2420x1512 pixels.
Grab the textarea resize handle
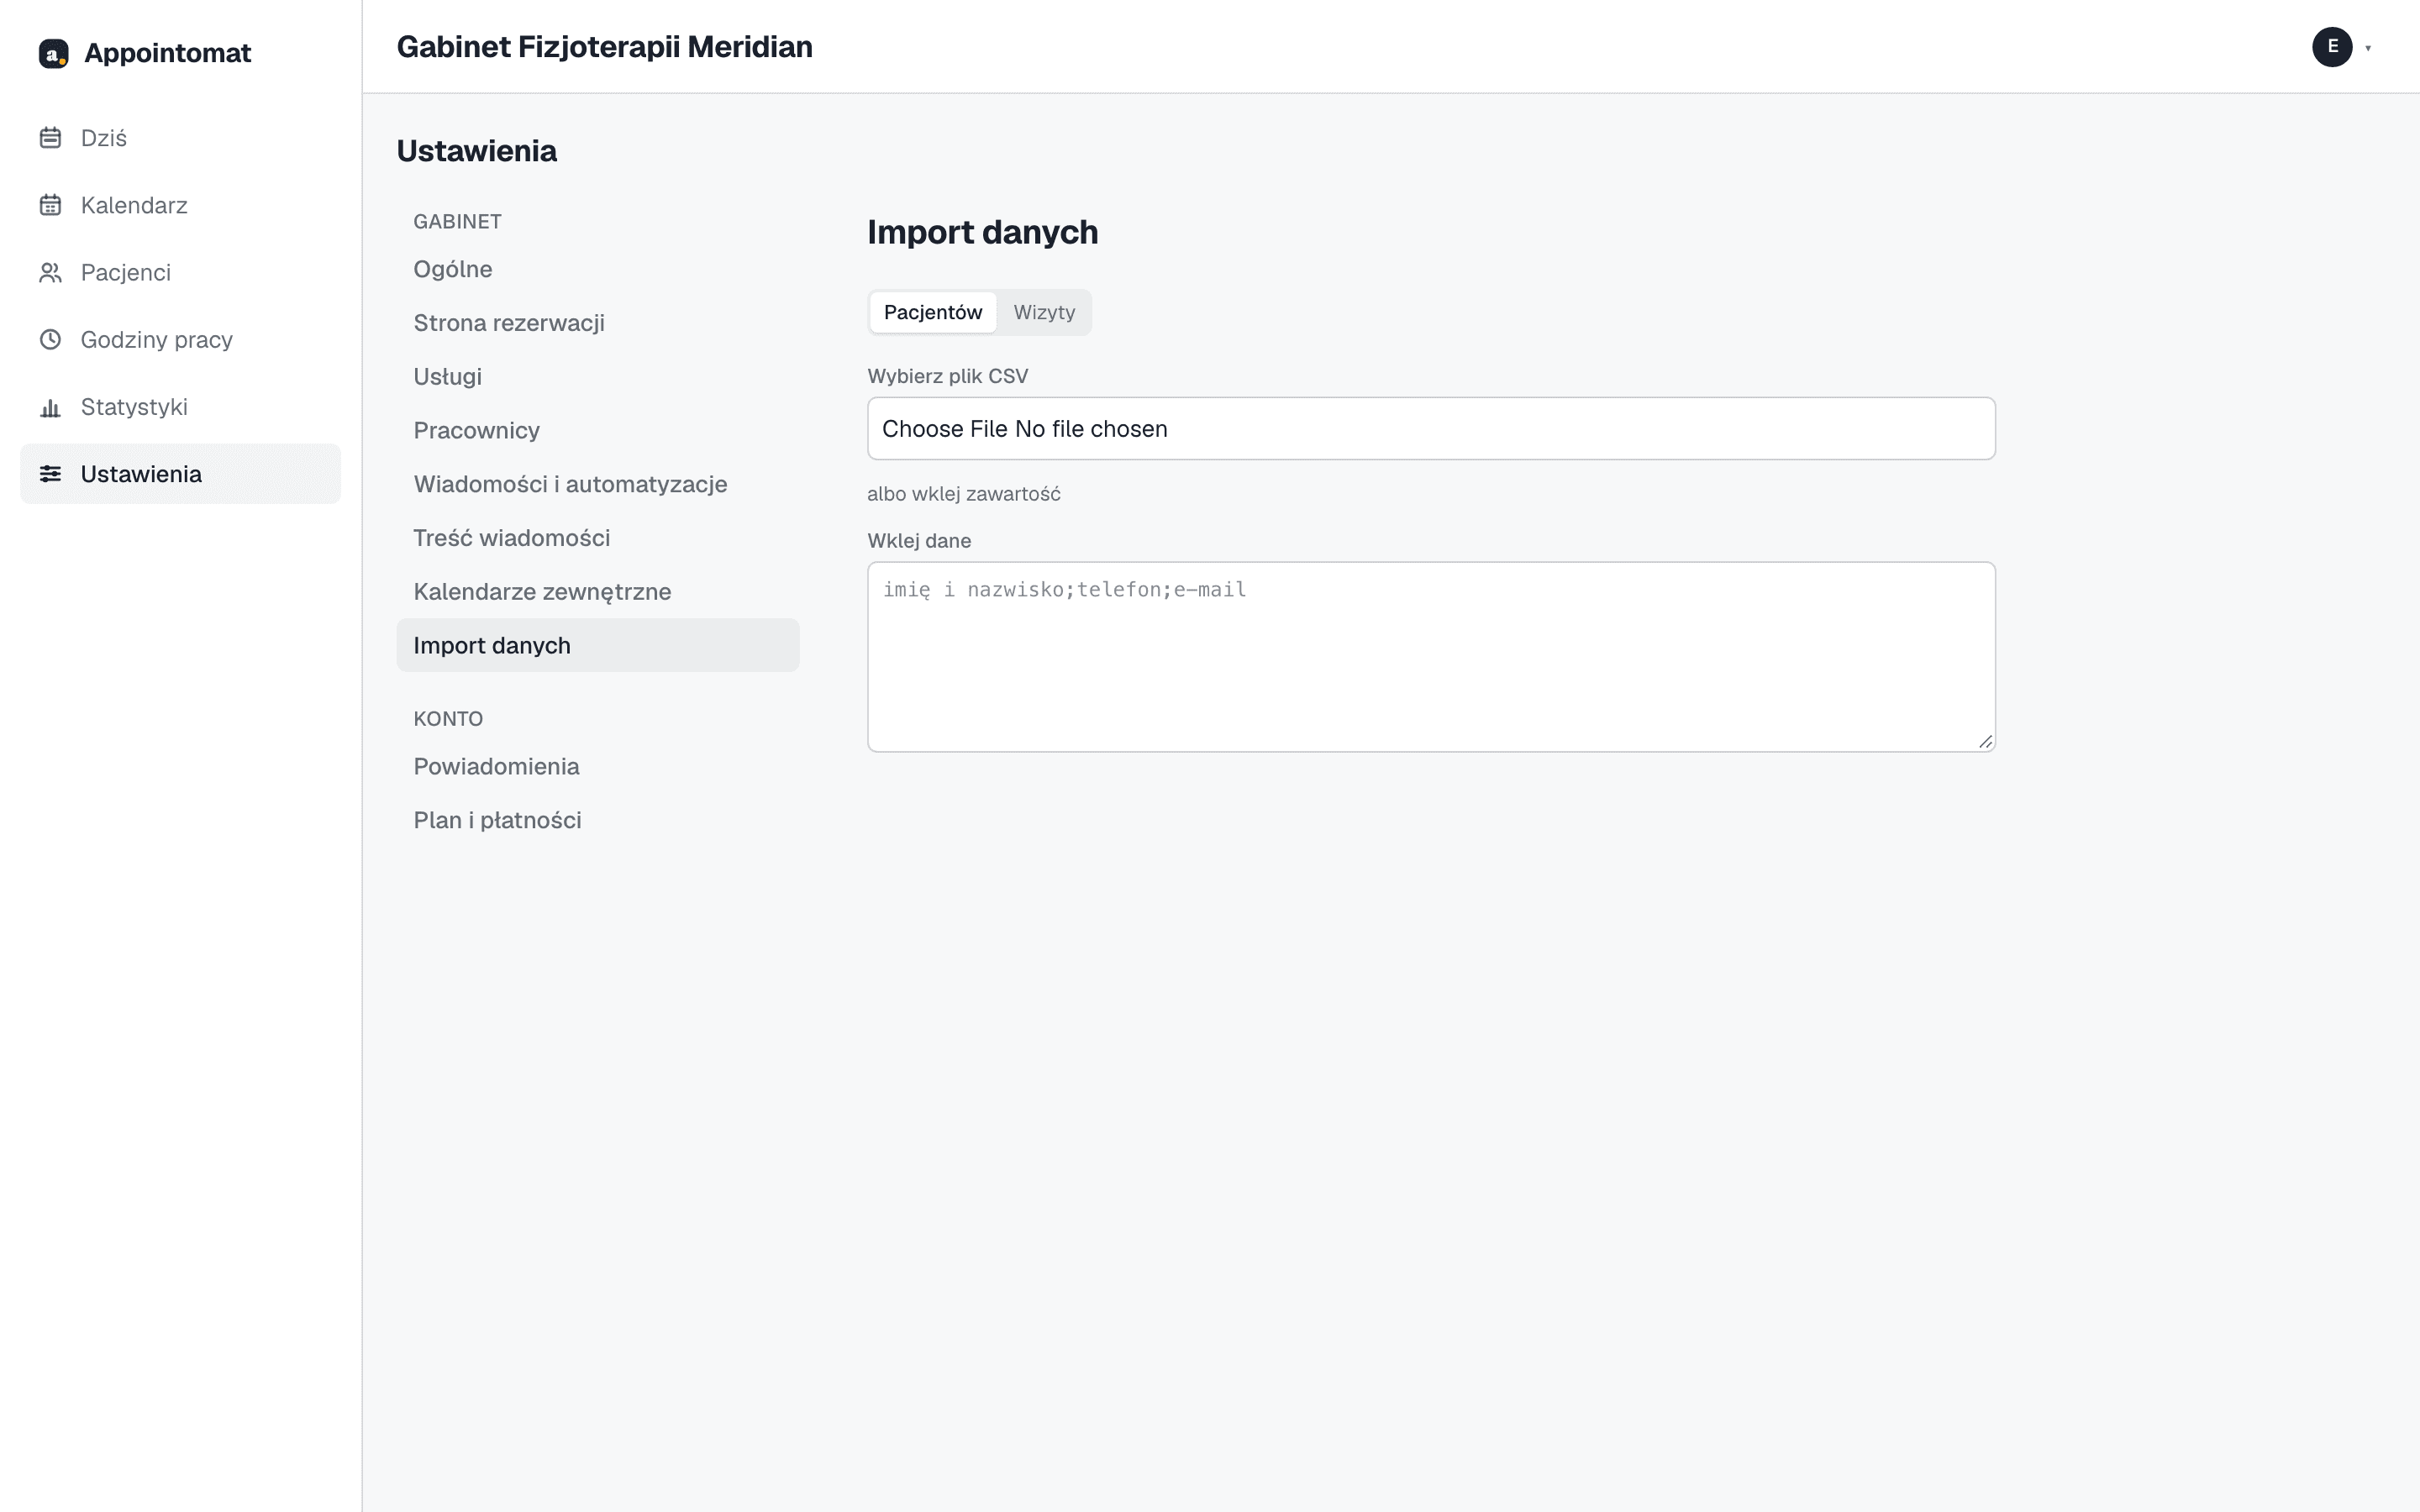click(1985, 742)
